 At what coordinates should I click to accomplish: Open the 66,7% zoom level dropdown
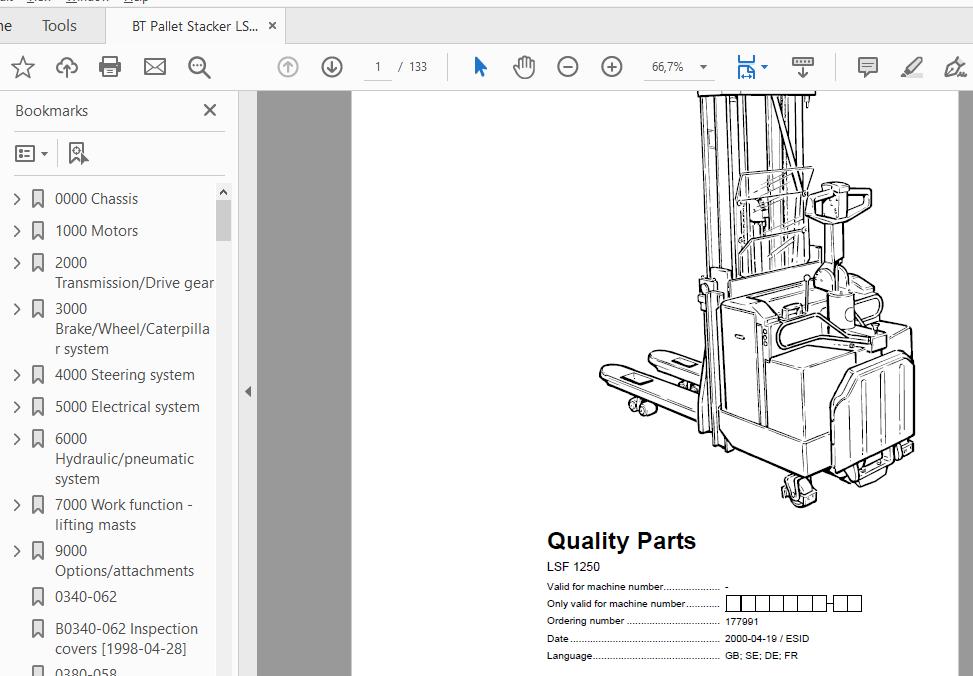[x=703, y=67]
